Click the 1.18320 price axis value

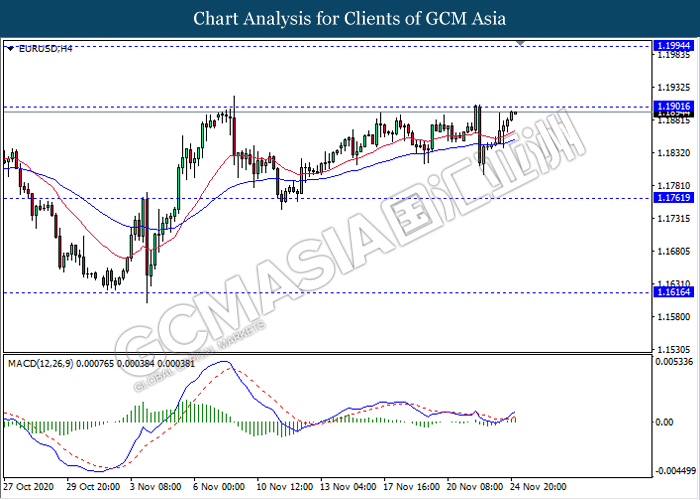pyautogui.click(x=674, y=153)
